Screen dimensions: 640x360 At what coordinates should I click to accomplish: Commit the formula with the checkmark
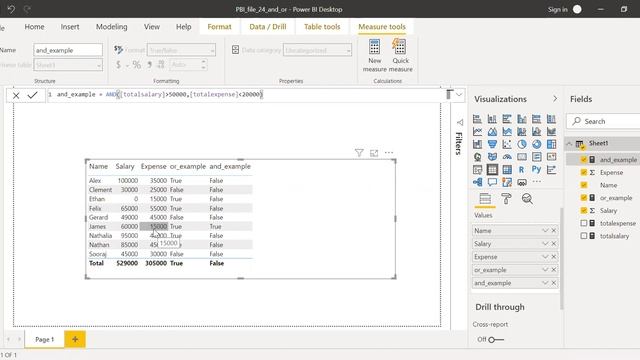33,95
